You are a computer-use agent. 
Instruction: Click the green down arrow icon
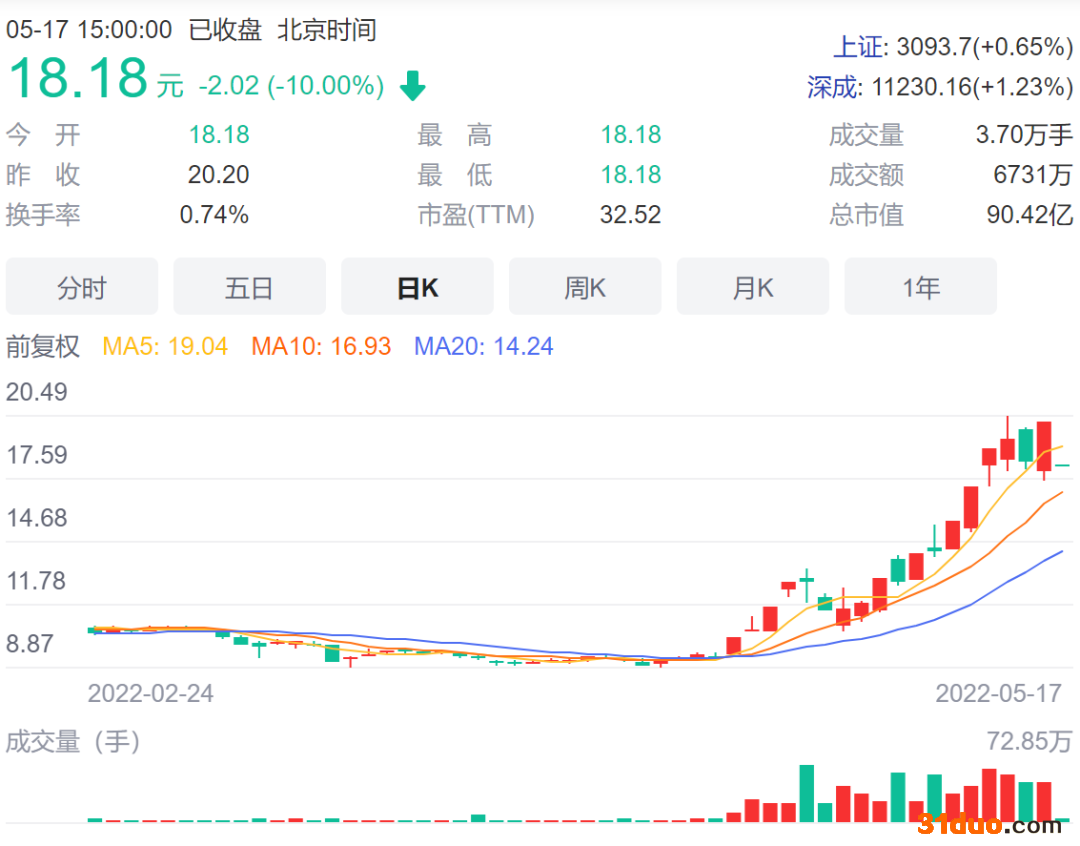tap(412, 87)
